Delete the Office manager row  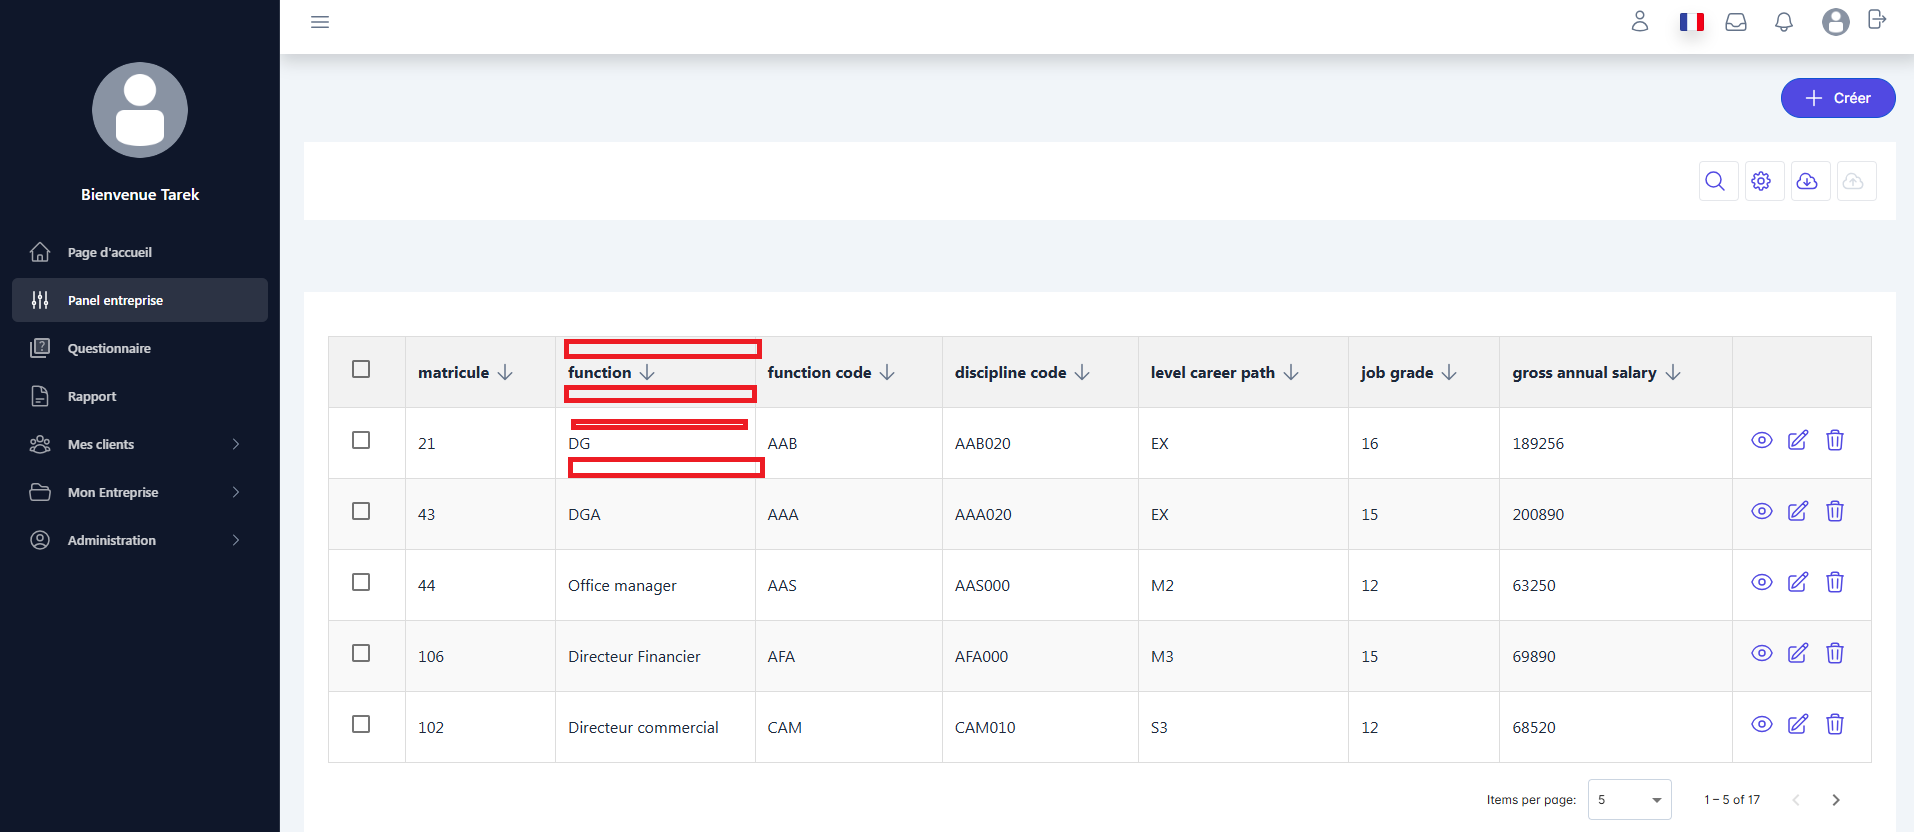coord(1835,583)
